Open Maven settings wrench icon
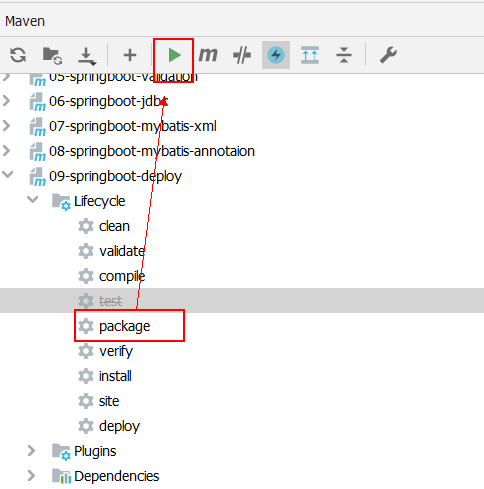Viewport: 484px width, 489px height. [388, 55]
